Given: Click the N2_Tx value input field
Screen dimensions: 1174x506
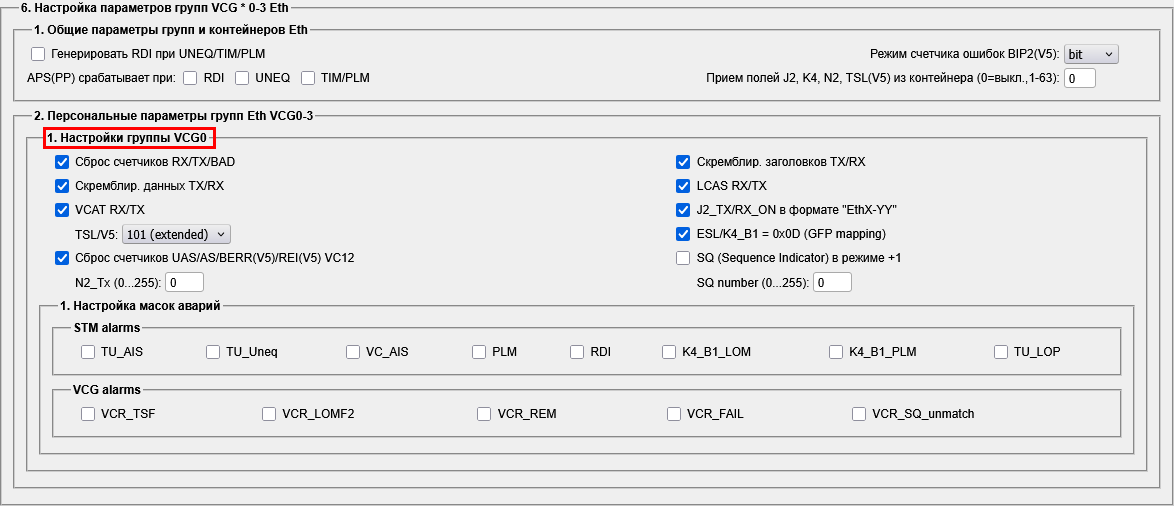Looking at the screenshot, I should 184,282.
